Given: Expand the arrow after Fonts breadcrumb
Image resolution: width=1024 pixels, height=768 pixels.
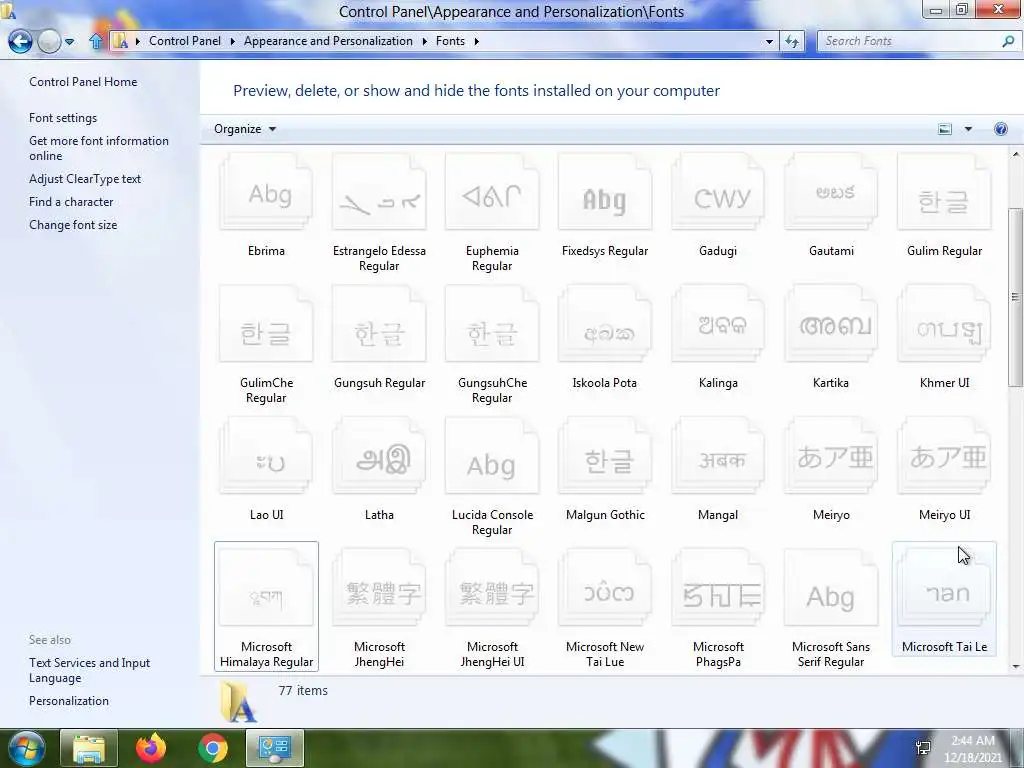Looking at the screenshot, I should 477,41.
